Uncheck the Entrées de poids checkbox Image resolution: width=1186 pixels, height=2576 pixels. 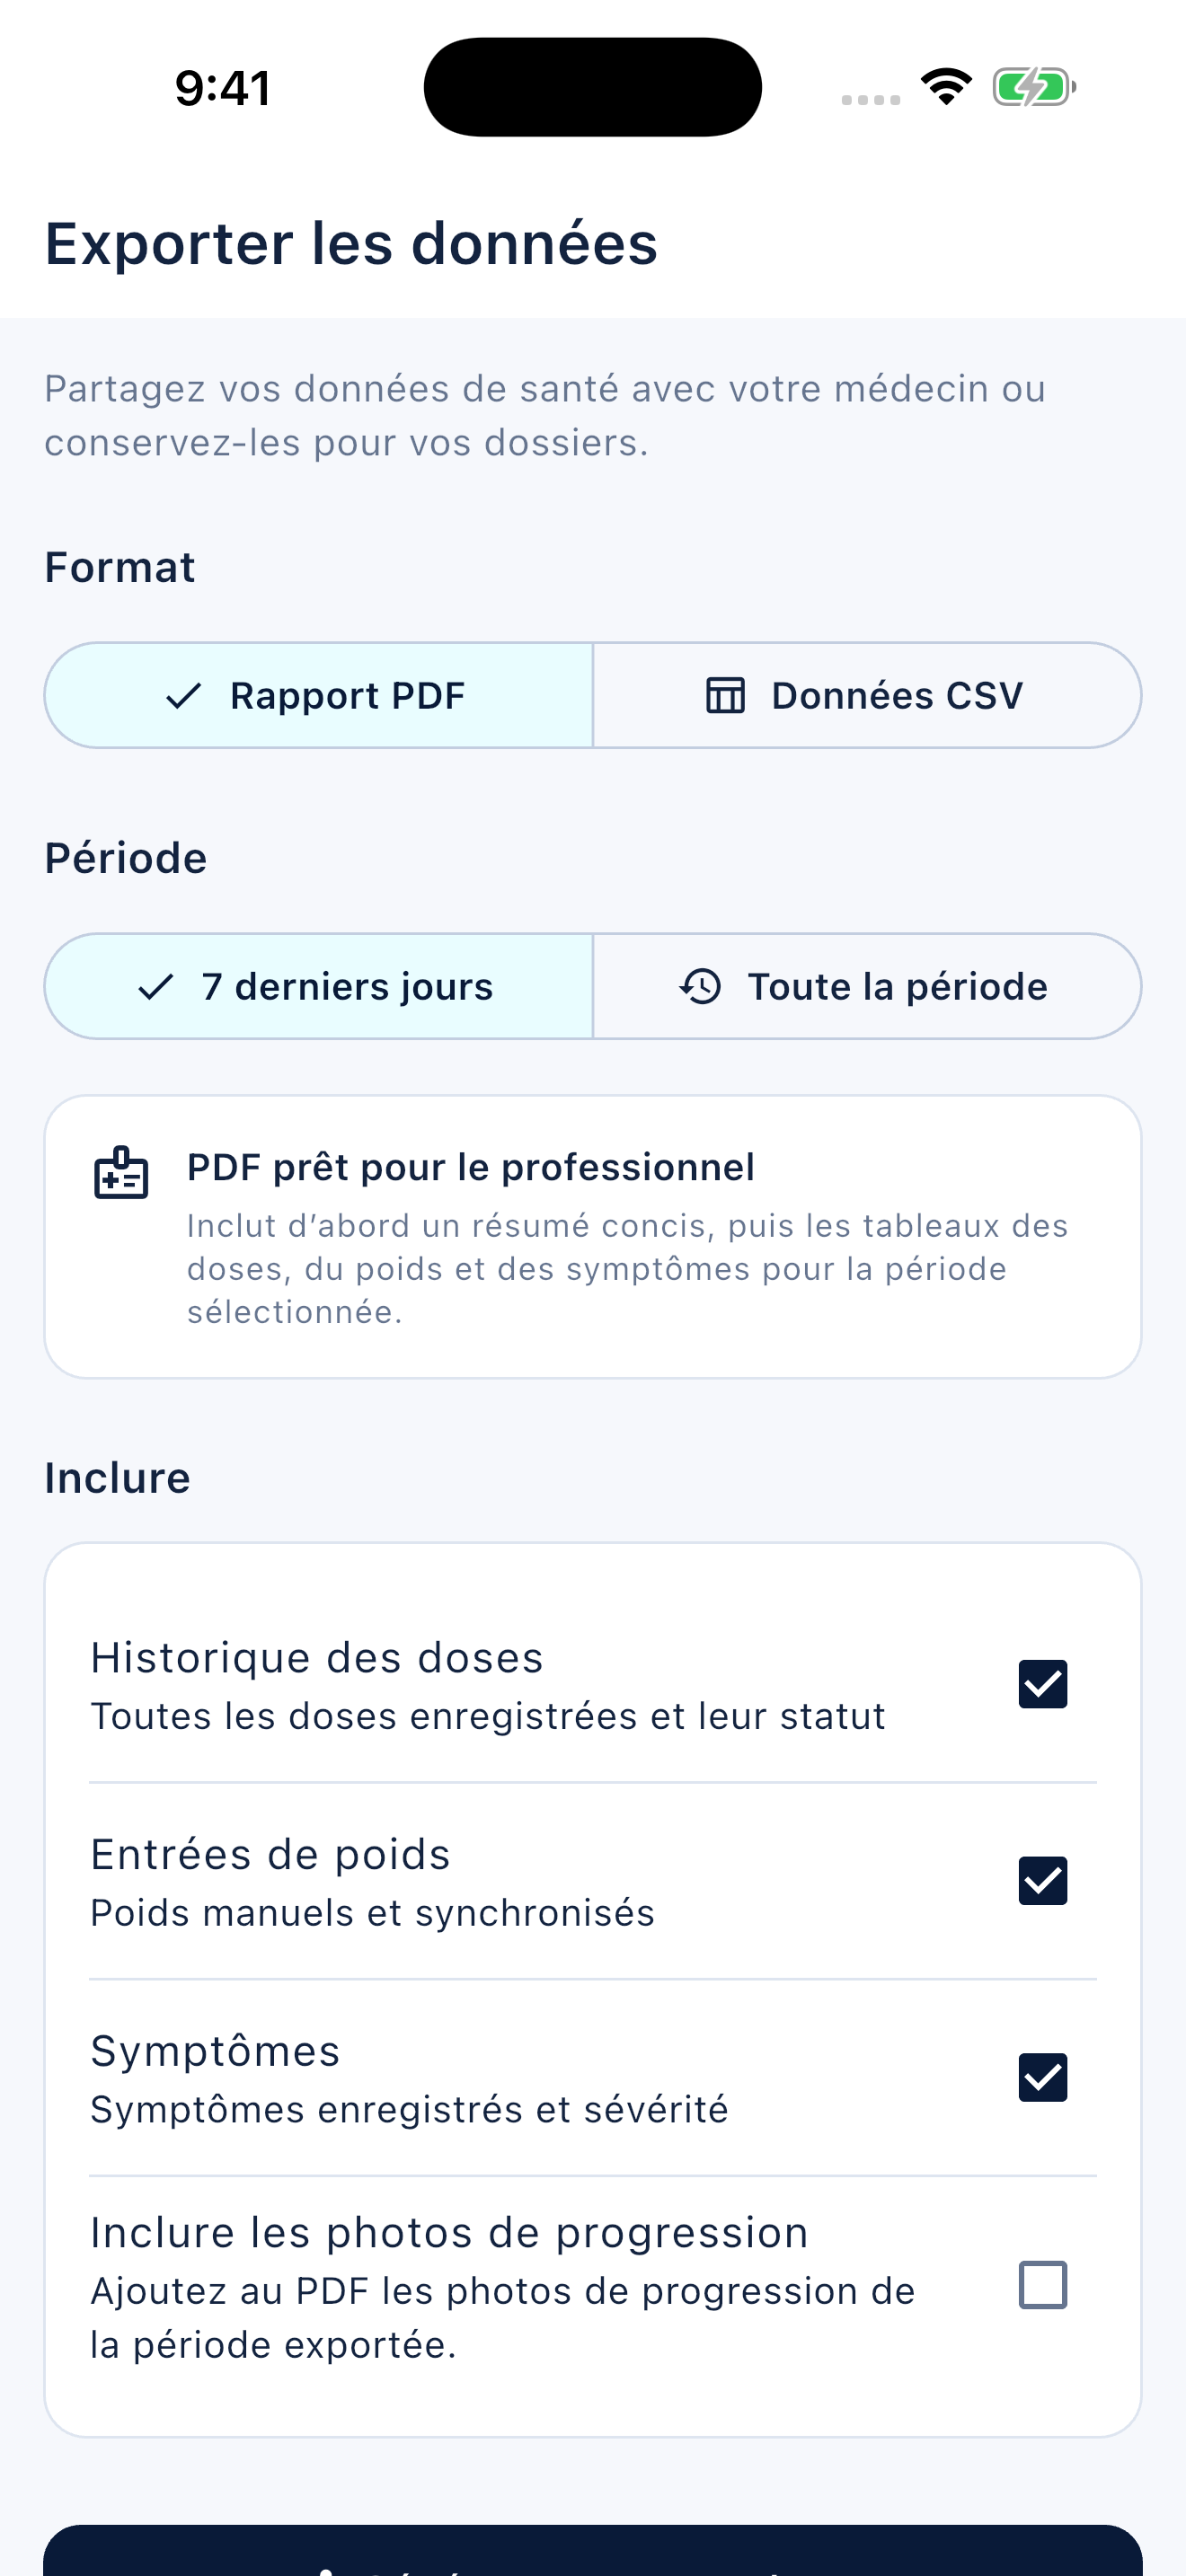point(1043,1881)
